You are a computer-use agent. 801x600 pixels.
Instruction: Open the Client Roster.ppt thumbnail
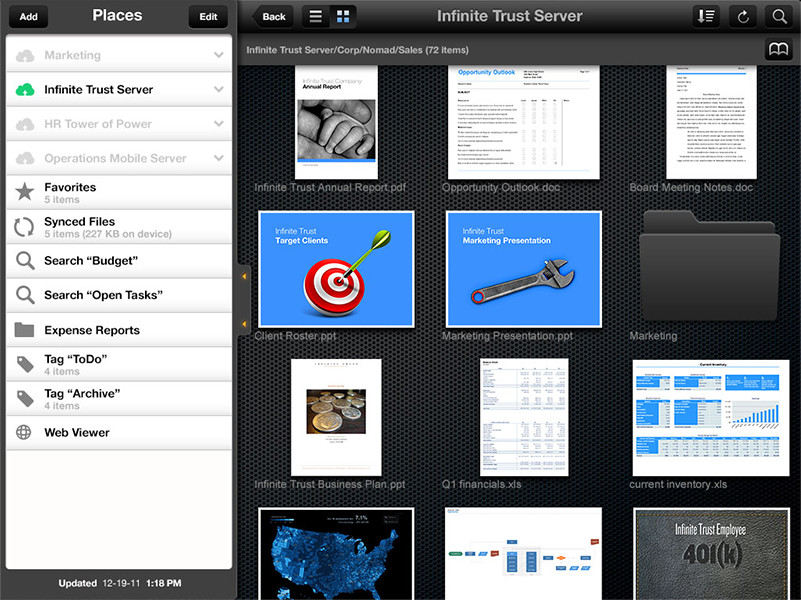pyautogui.click(x=335, y=268)
